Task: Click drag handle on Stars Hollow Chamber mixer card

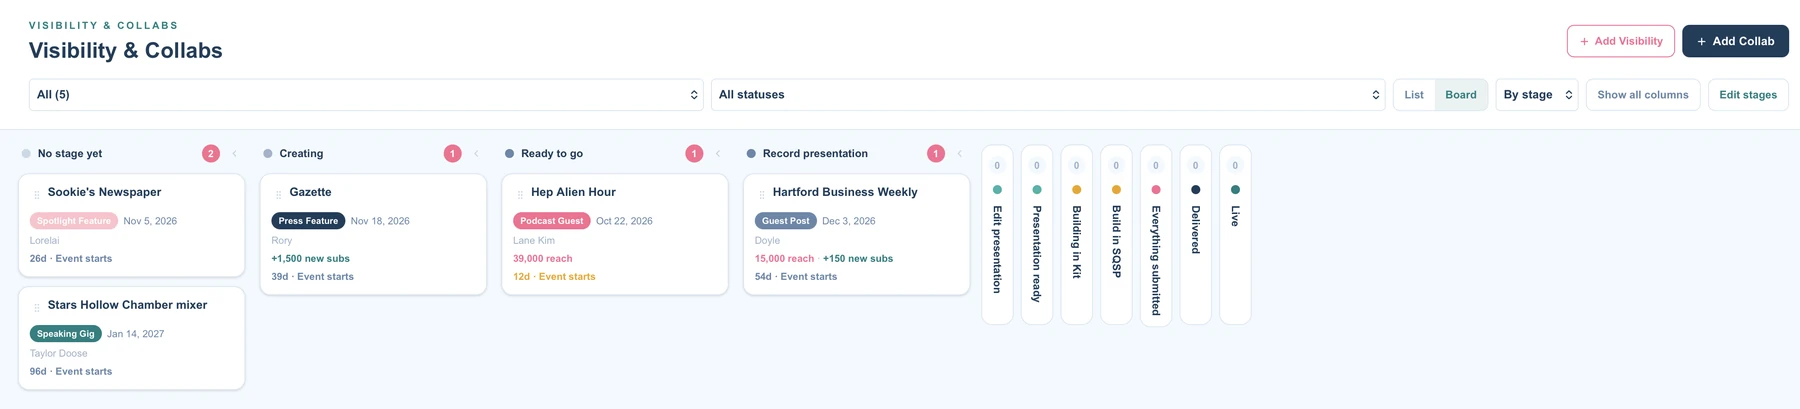Action: pyautogui.click(x=37, y=307)
